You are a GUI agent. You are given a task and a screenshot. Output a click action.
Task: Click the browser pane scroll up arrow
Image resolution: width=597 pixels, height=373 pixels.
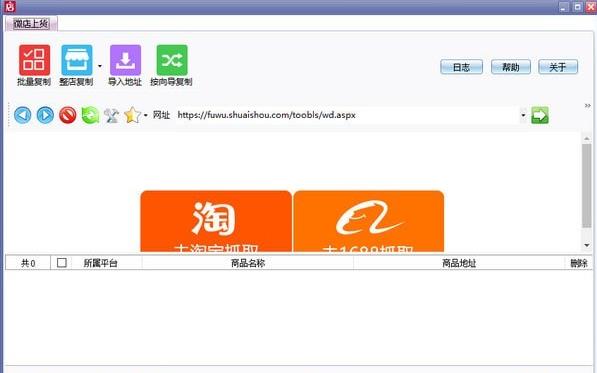coord(587,138)
